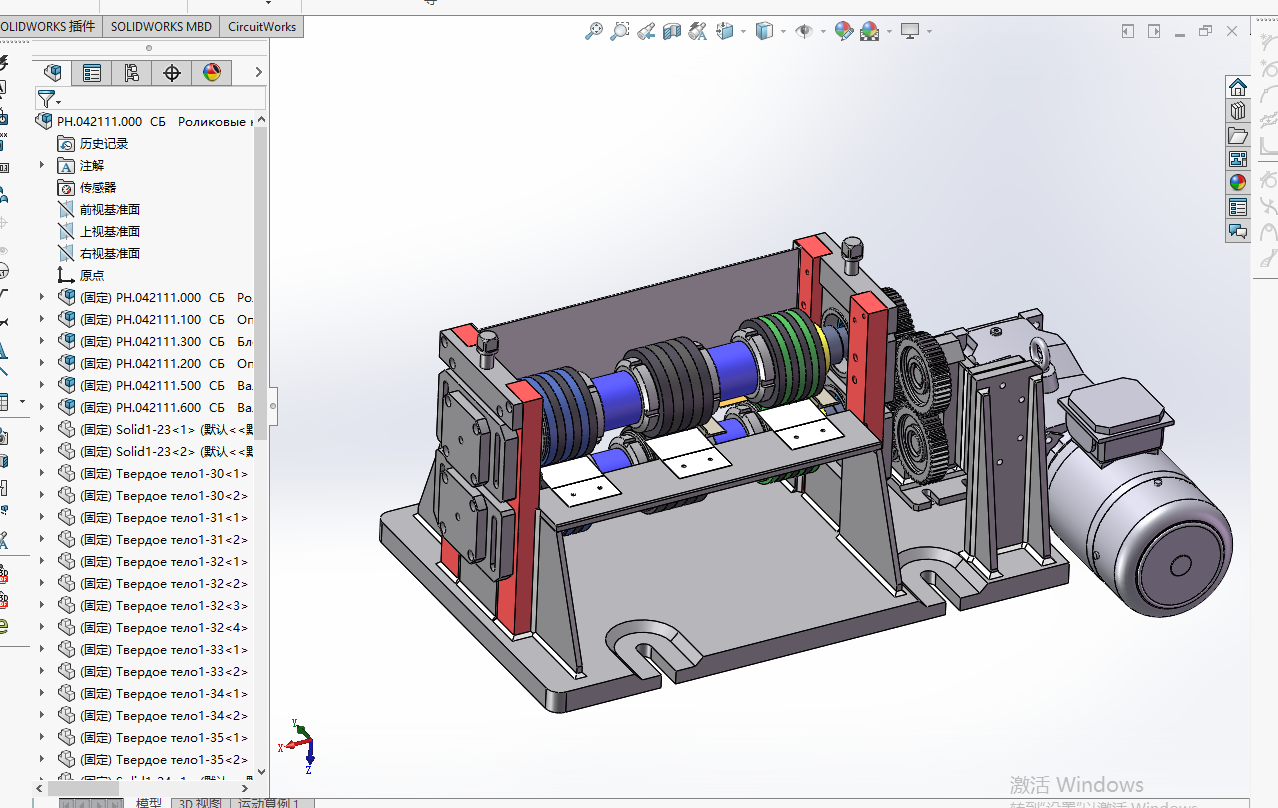The width and height of the screenshot is (1278, 808).
Task: Open the PropertyManager tab
Action: pos(92,72)
